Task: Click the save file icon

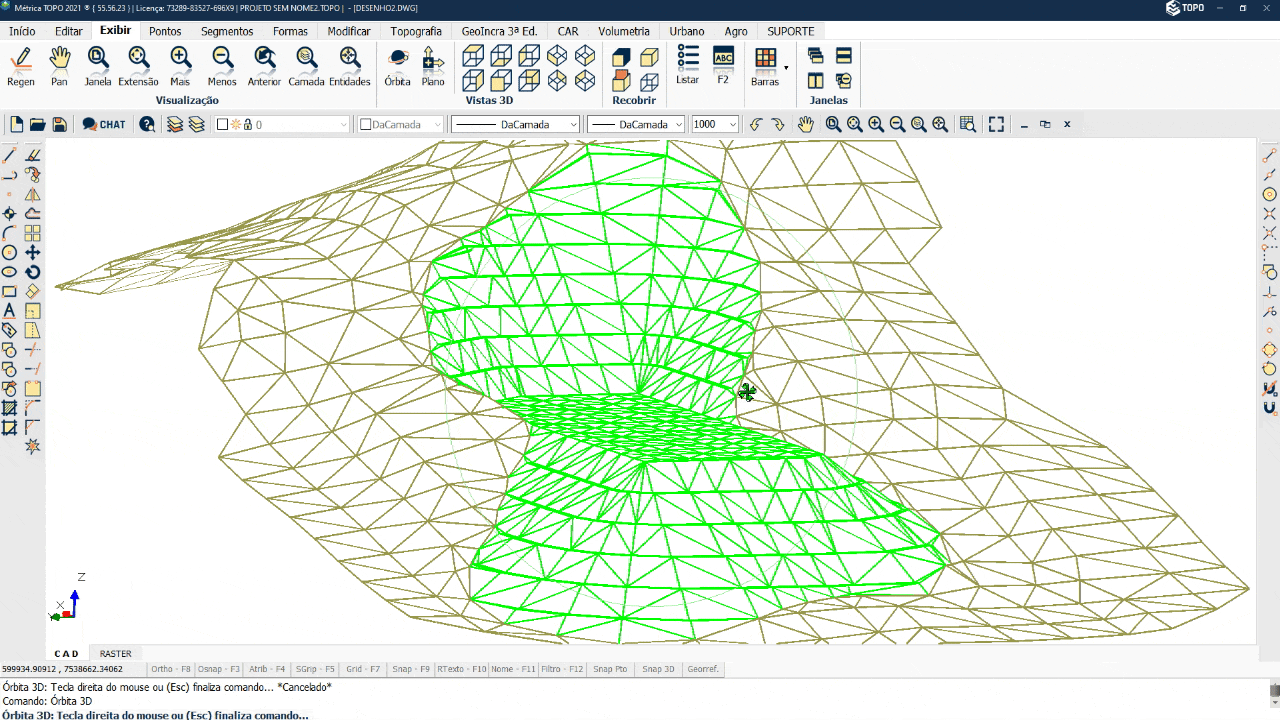Action: tap(60, 124)
